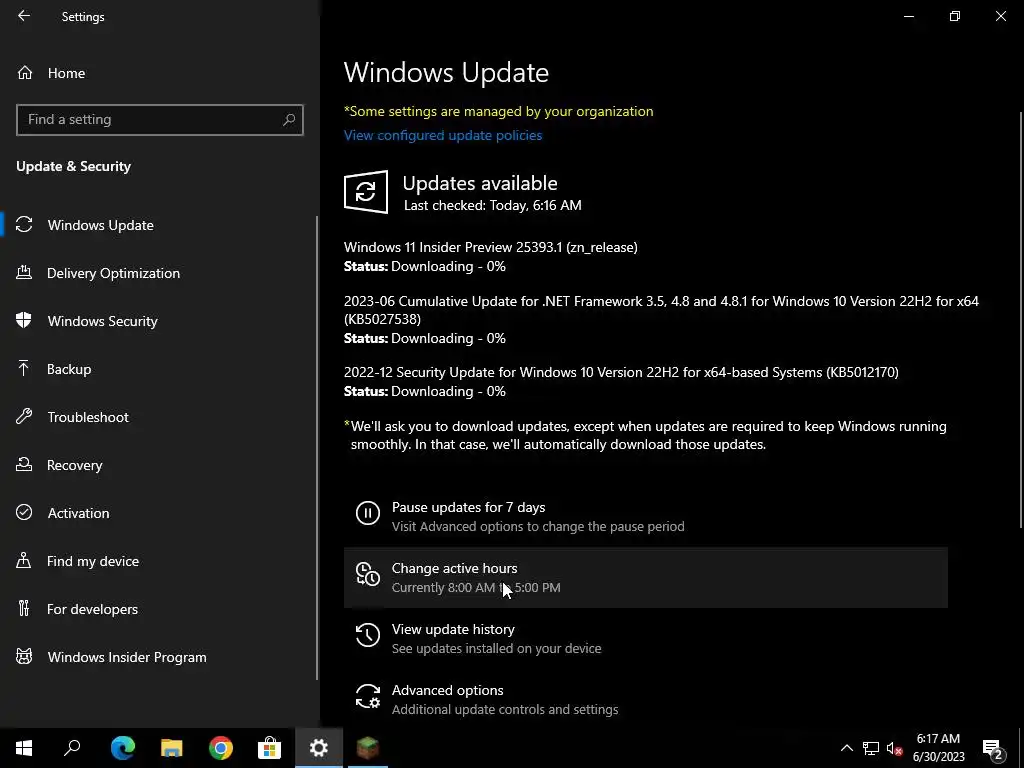The width and height of the screenshot is (1024, 768).
Task: Click the Windows Update sync icon in sidebar
Action: point(24,225)
